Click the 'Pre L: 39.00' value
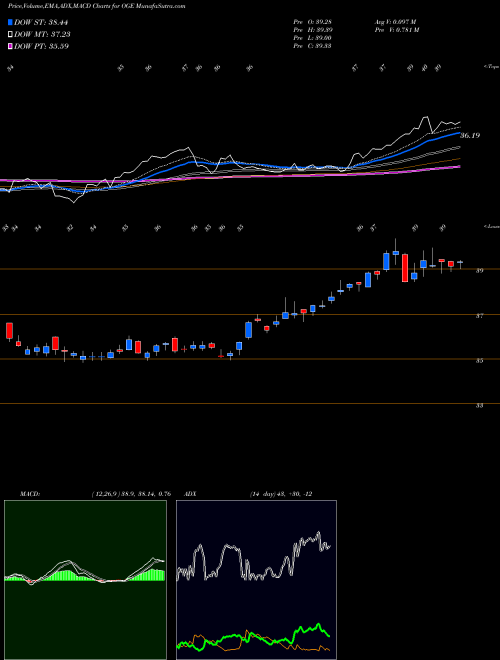The height and width of the screenshot is (660, 500). (313, 38)
